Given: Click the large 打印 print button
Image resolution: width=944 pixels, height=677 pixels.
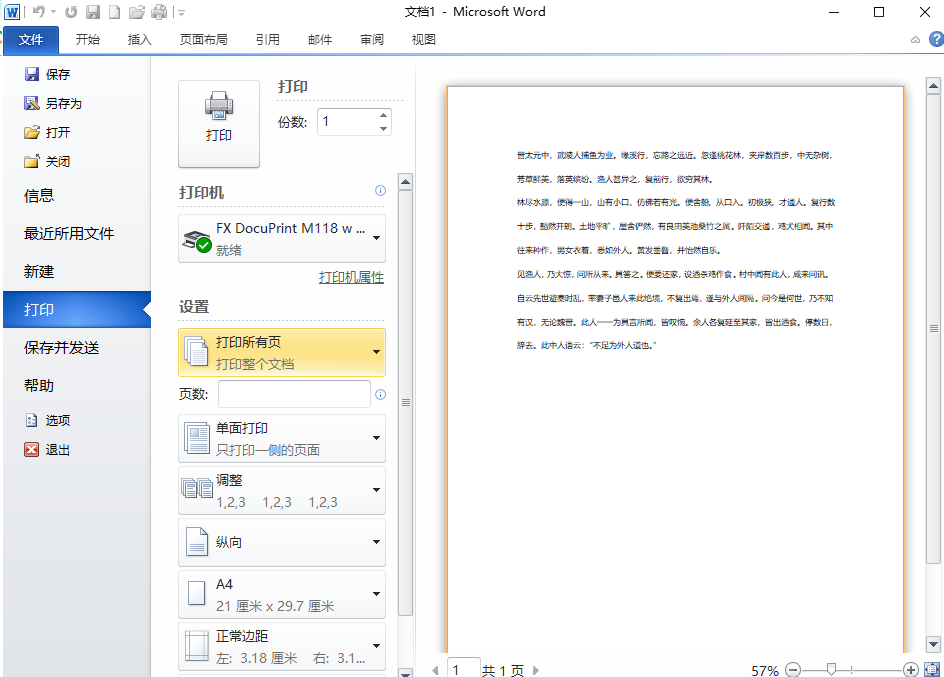Looking at the screenshot, I should tap(219, 124).
